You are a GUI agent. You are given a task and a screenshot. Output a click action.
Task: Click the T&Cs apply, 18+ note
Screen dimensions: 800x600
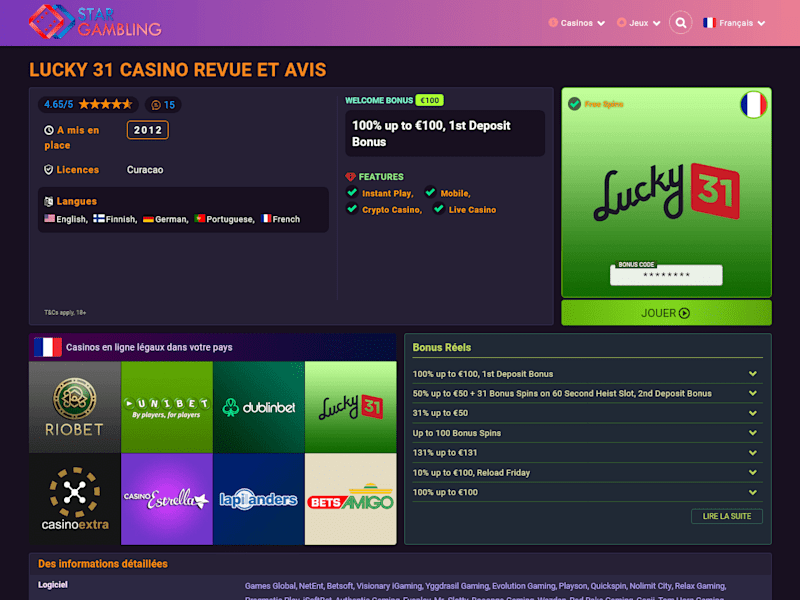pos(65,312)
